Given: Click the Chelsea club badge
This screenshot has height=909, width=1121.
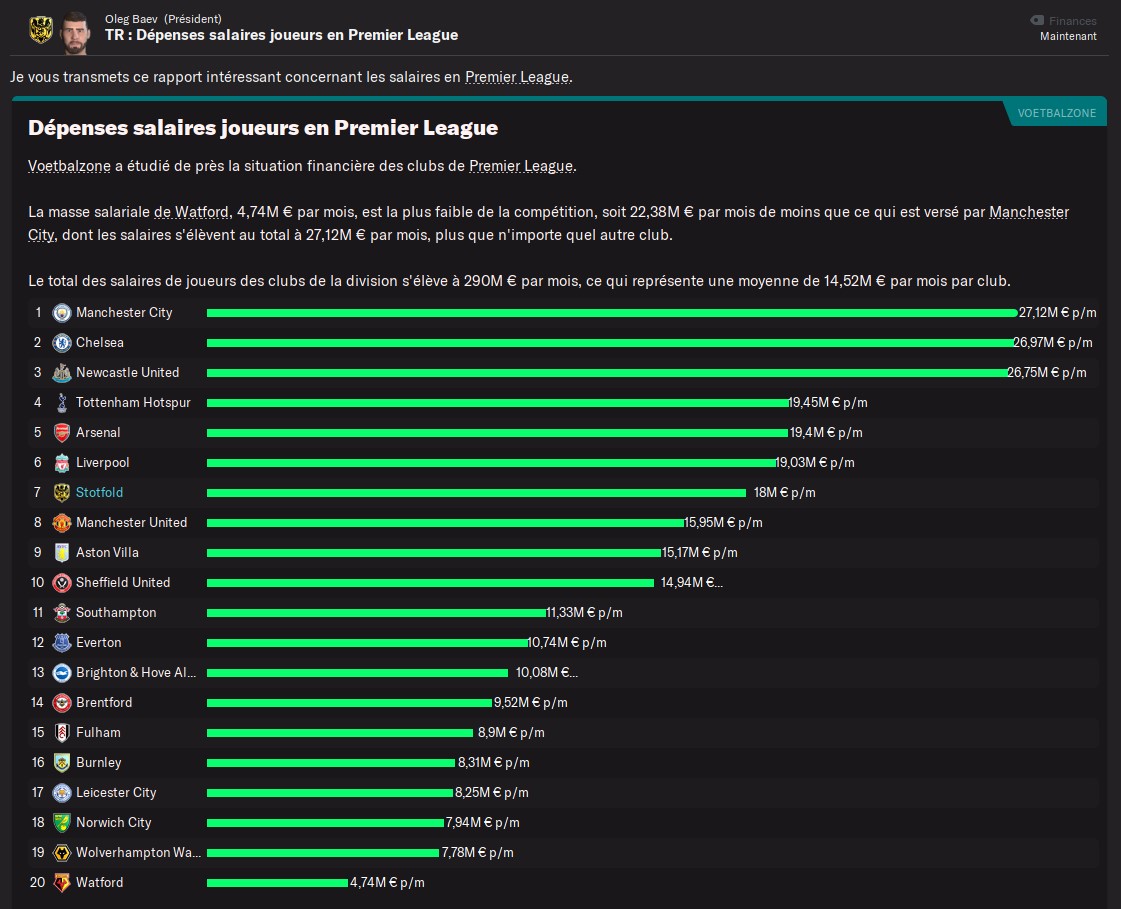Looking at the screenshot, I should (62, 343).
